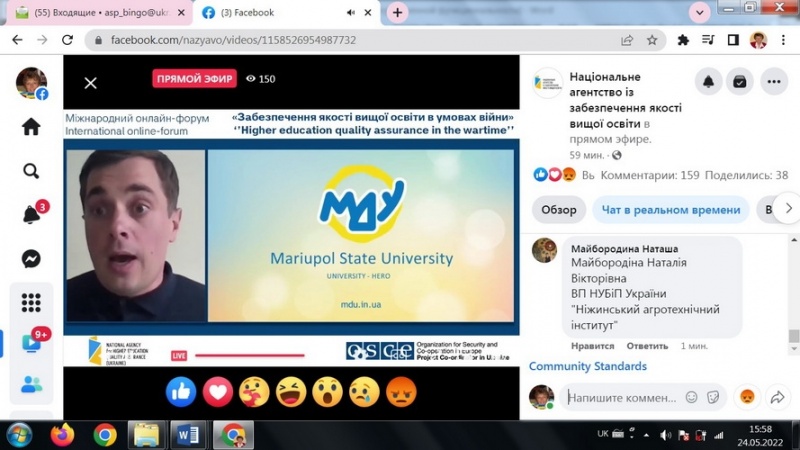This screenshot has height=450, width=800.
Task: Send the Angry reaction emoji
Action: [400, 392]
